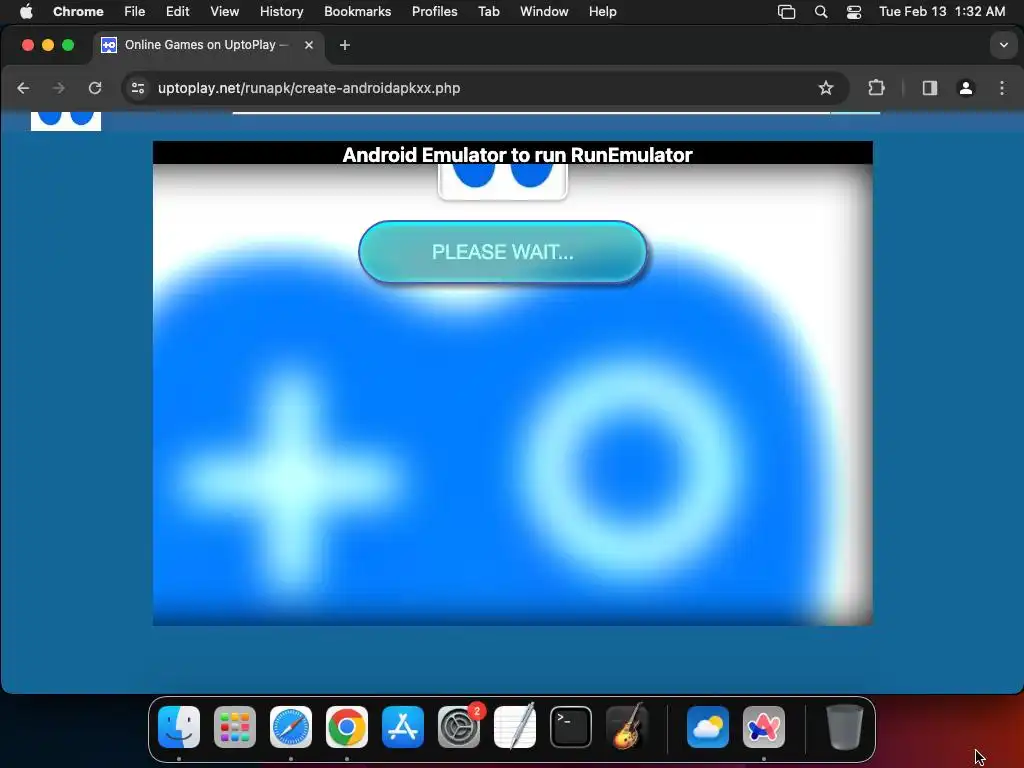This screenshot has height=768, width=1024.
Task: Open Finder from the Dock
Action: tap(179, 727)
